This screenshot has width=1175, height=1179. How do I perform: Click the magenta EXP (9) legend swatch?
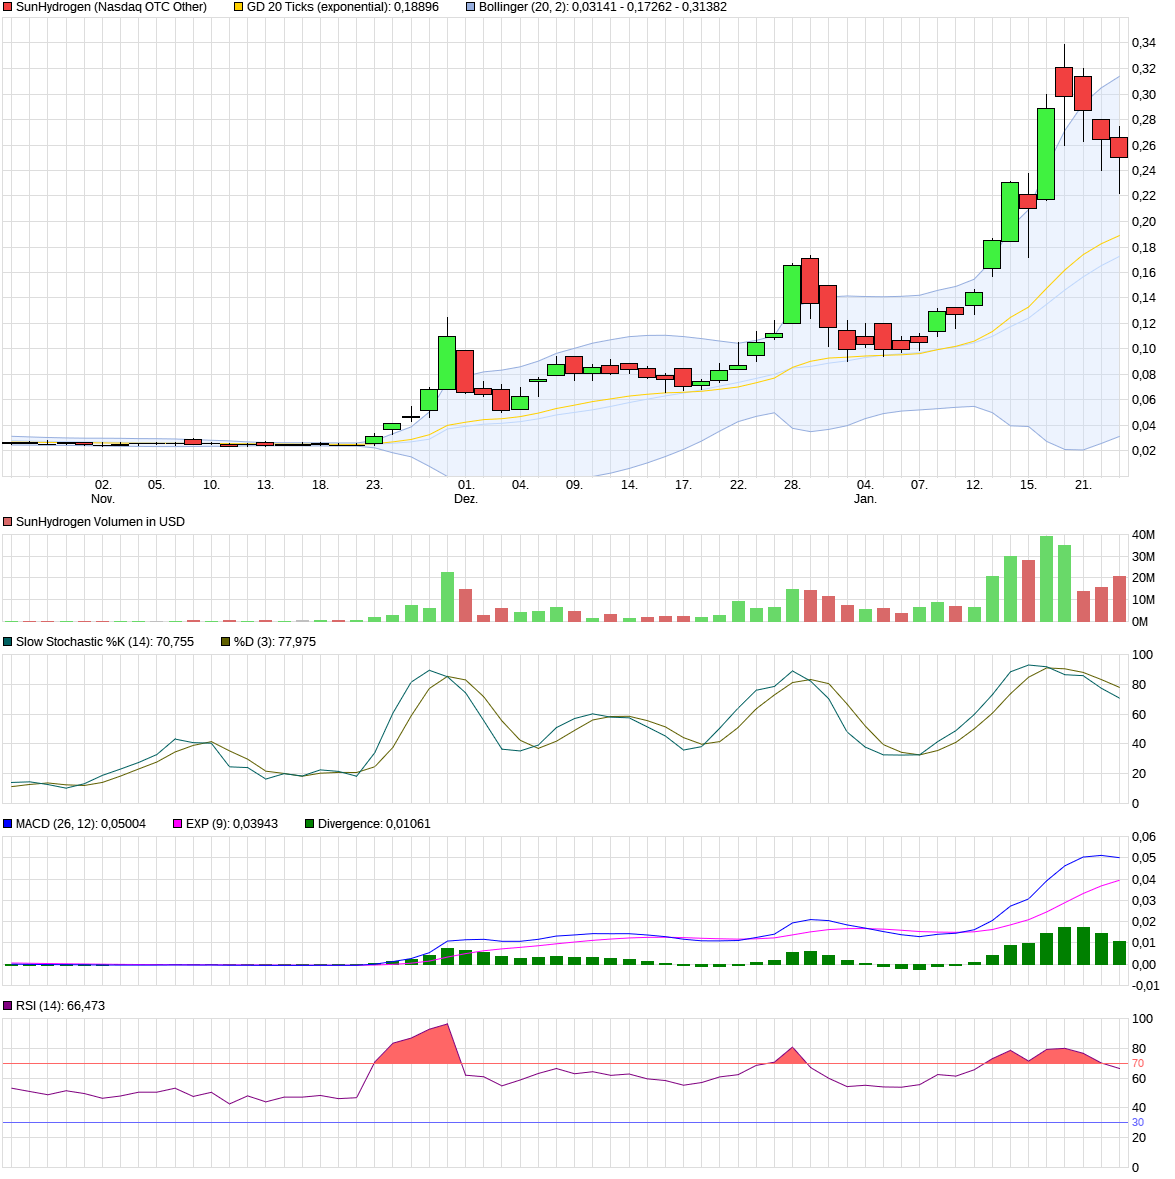point(177,824)
